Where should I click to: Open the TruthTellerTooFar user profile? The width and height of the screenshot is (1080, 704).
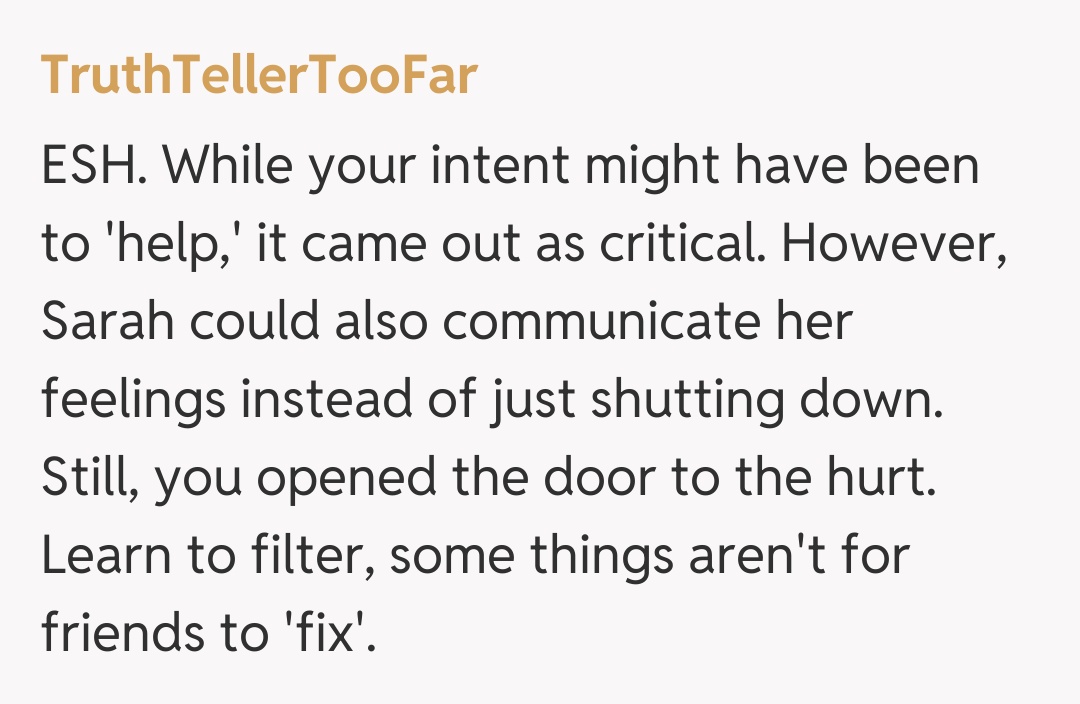[x=259, y=77]
